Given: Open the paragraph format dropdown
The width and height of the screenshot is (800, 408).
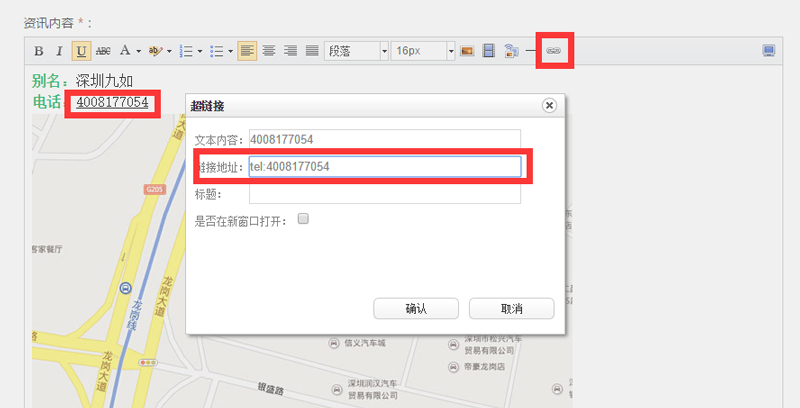Looking at the screenshot, I should click(x=356, y=51).
